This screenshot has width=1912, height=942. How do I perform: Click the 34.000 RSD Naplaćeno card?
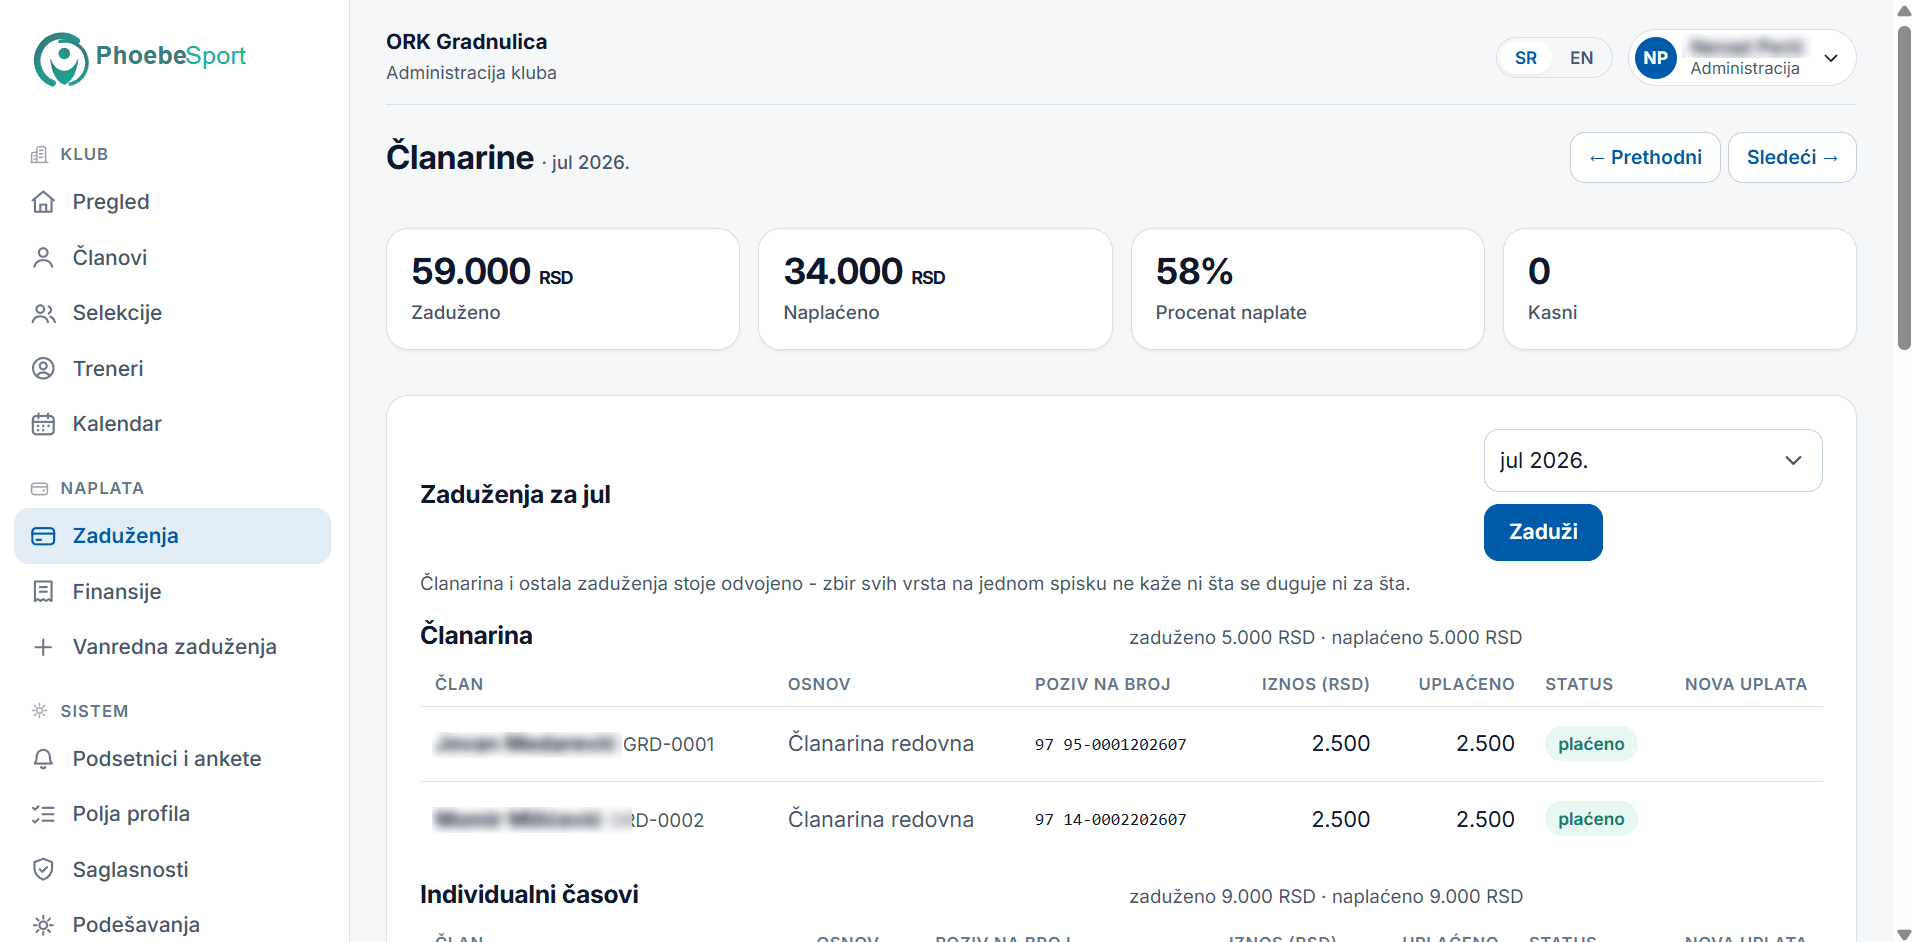click(x=935, y=289)
